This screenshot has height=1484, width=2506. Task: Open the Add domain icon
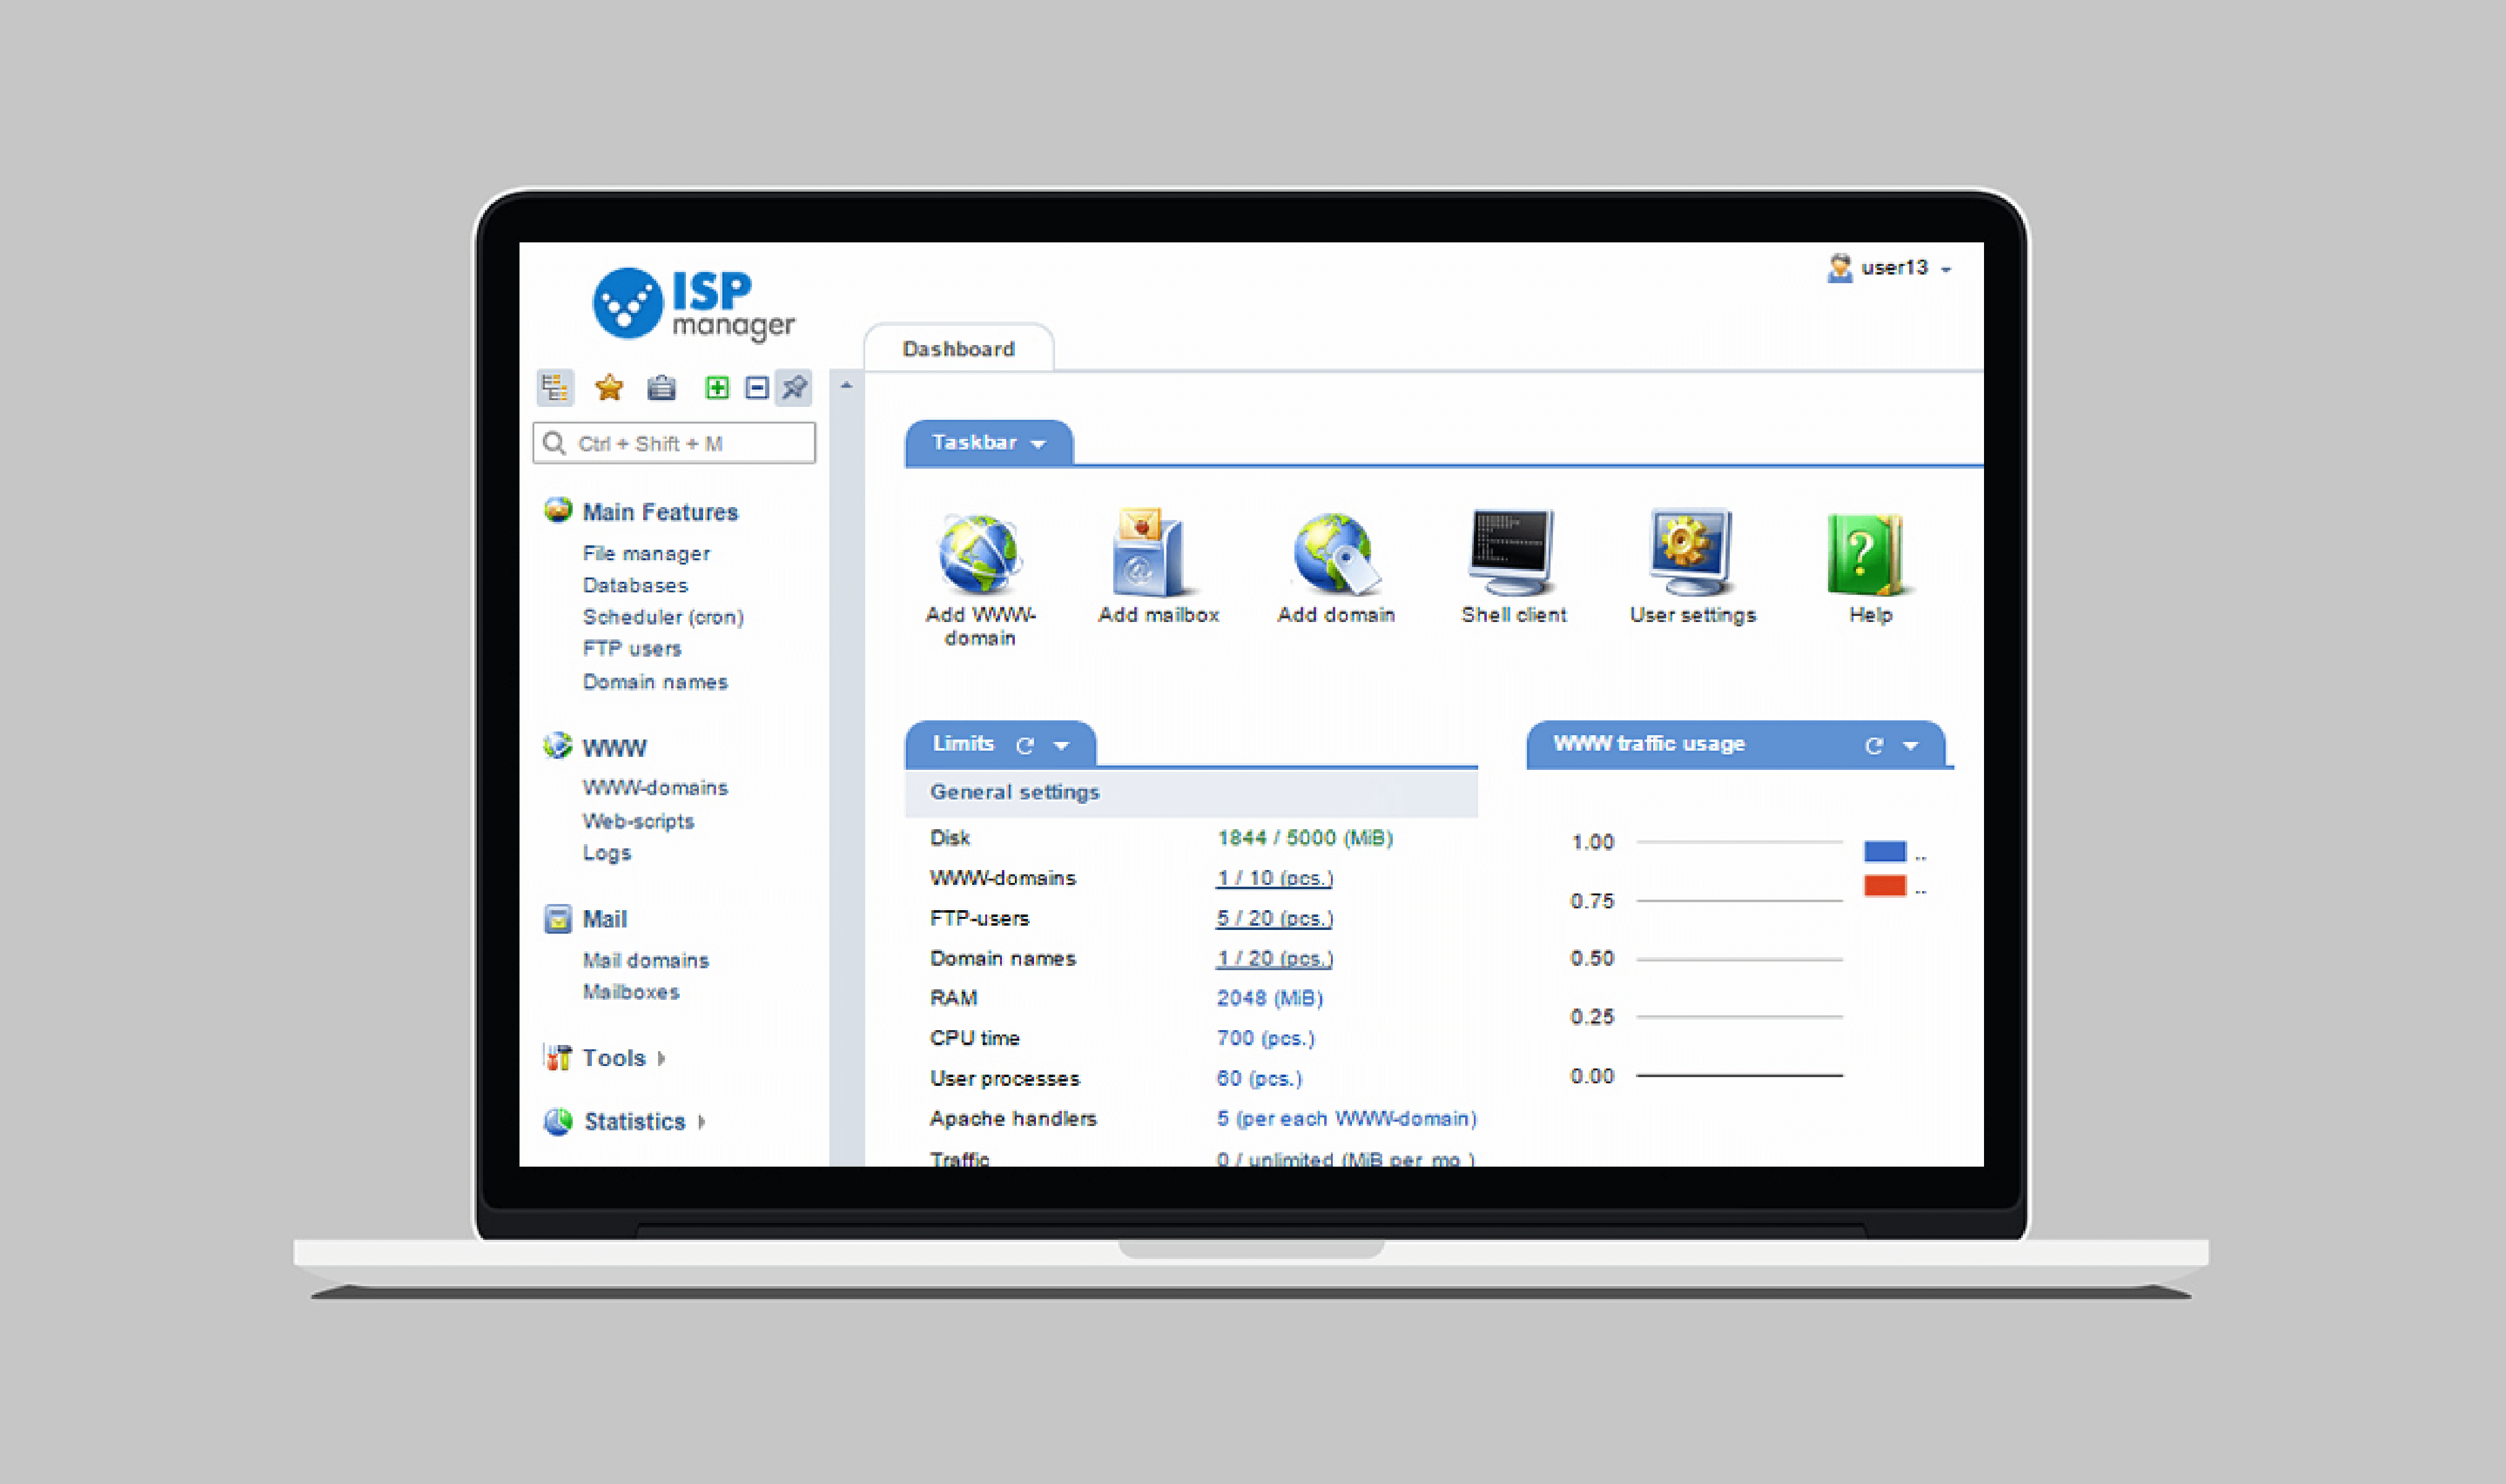coord(1336,553)
